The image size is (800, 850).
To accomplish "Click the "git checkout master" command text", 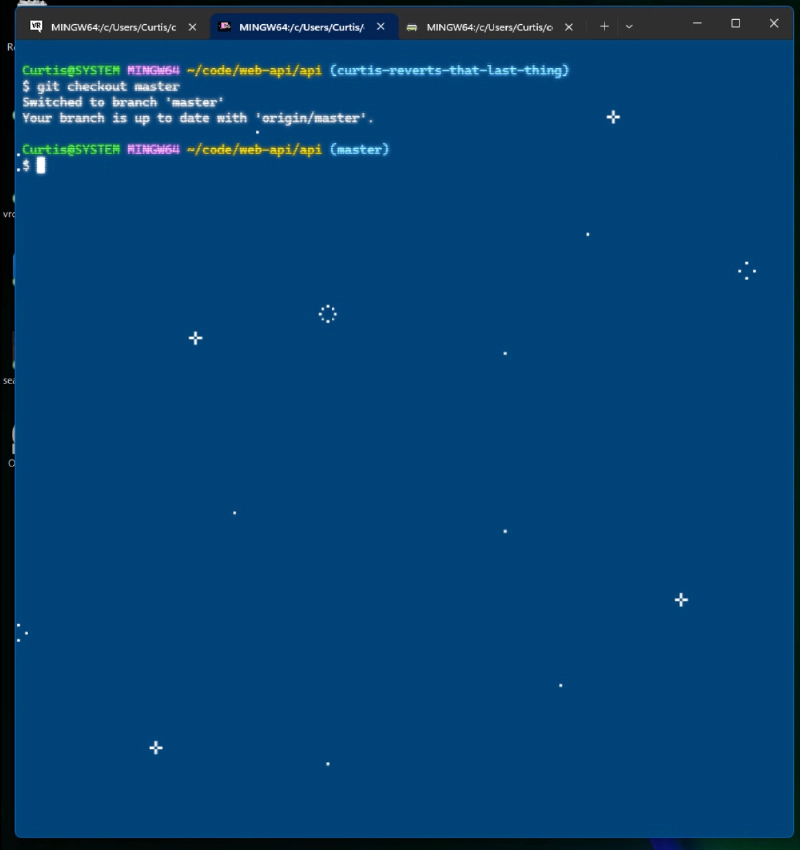I will (108, 87).
